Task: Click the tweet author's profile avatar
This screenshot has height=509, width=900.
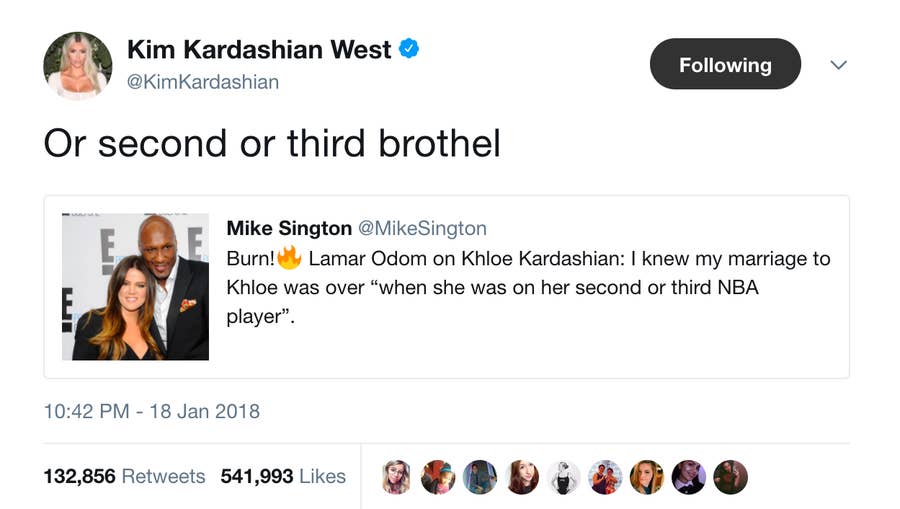Action: [77, 65]
